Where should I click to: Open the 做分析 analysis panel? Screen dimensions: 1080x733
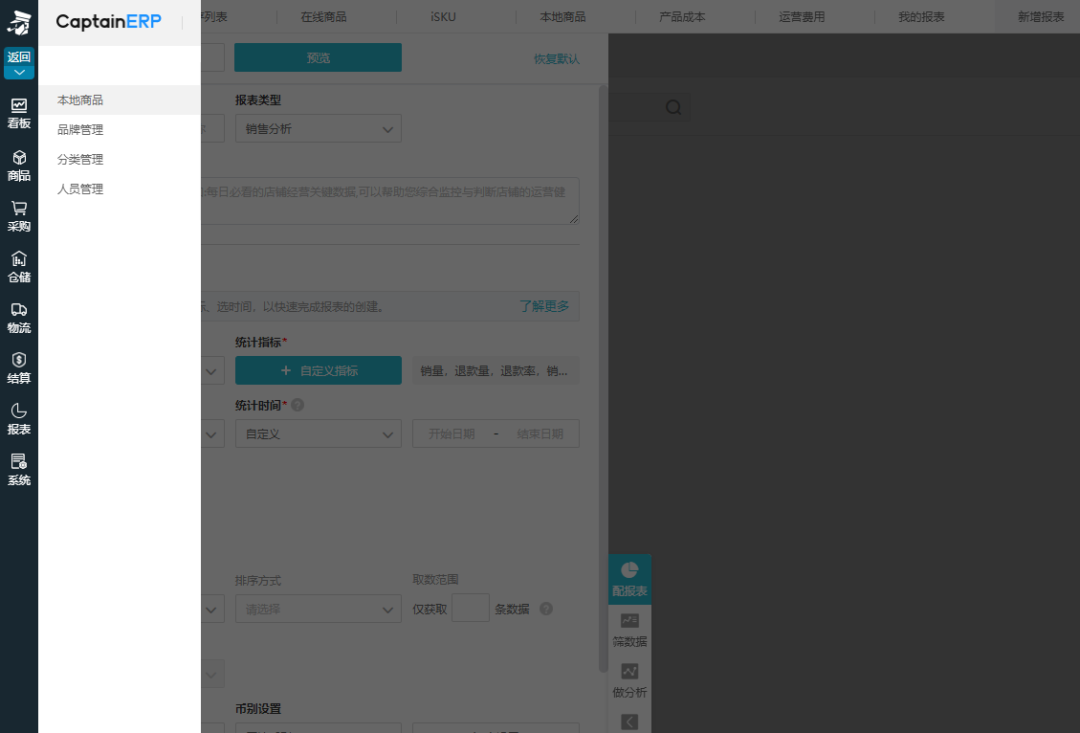coord(629,680)
